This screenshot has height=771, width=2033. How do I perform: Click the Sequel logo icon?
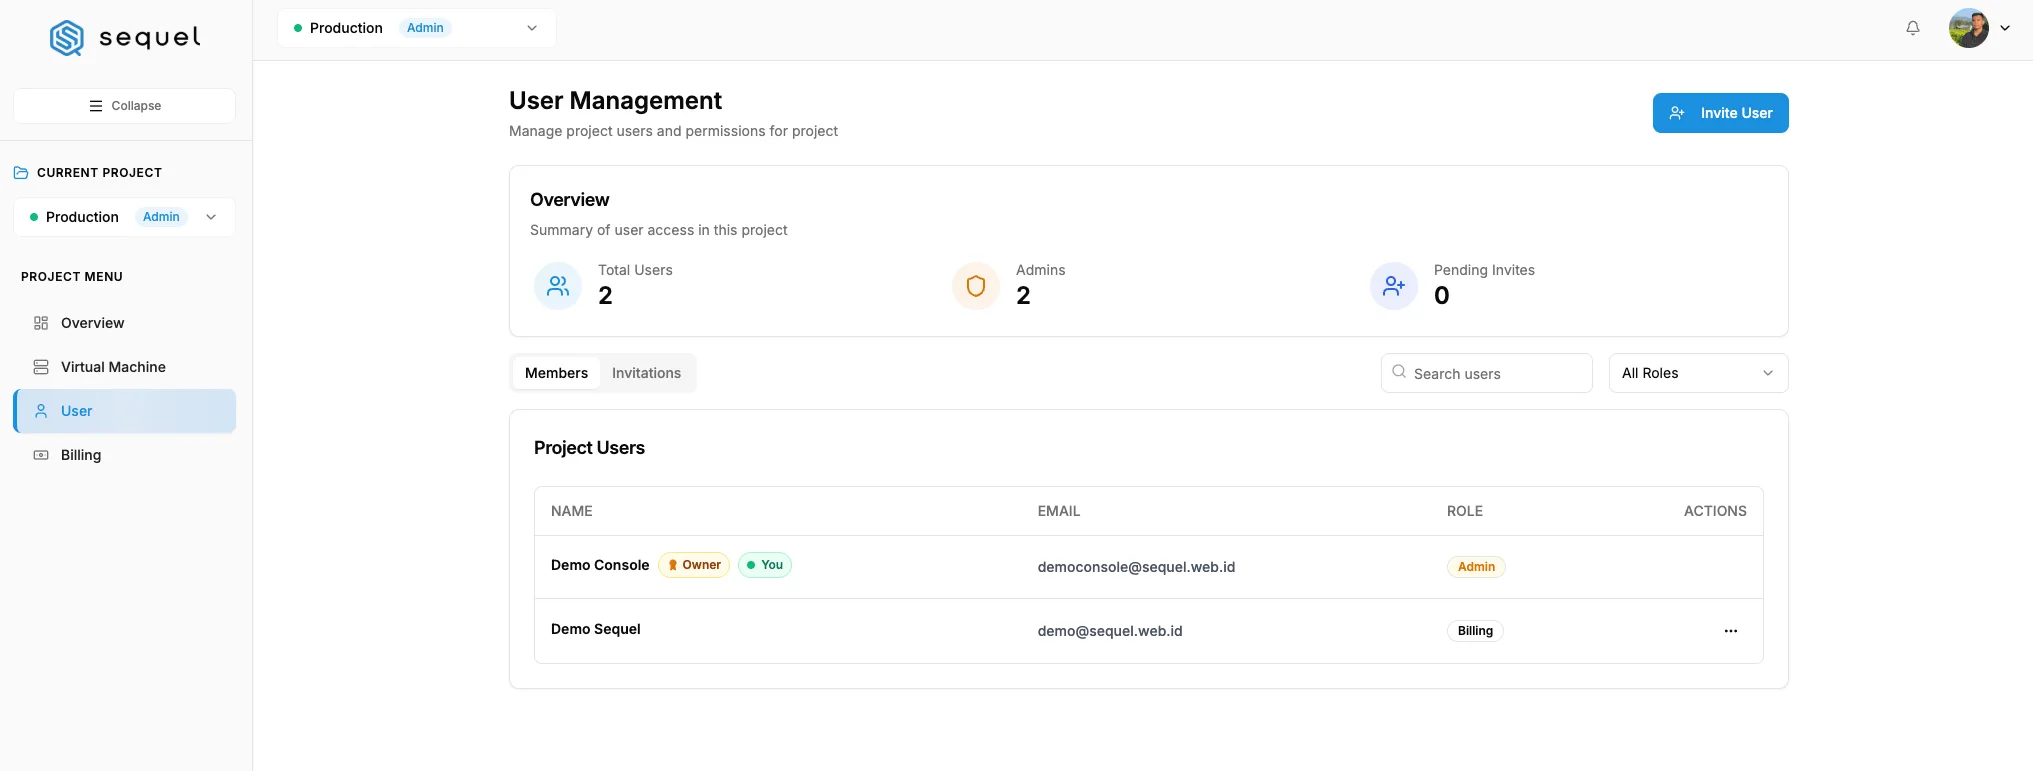pyautogui.click(x=67, y=38)
